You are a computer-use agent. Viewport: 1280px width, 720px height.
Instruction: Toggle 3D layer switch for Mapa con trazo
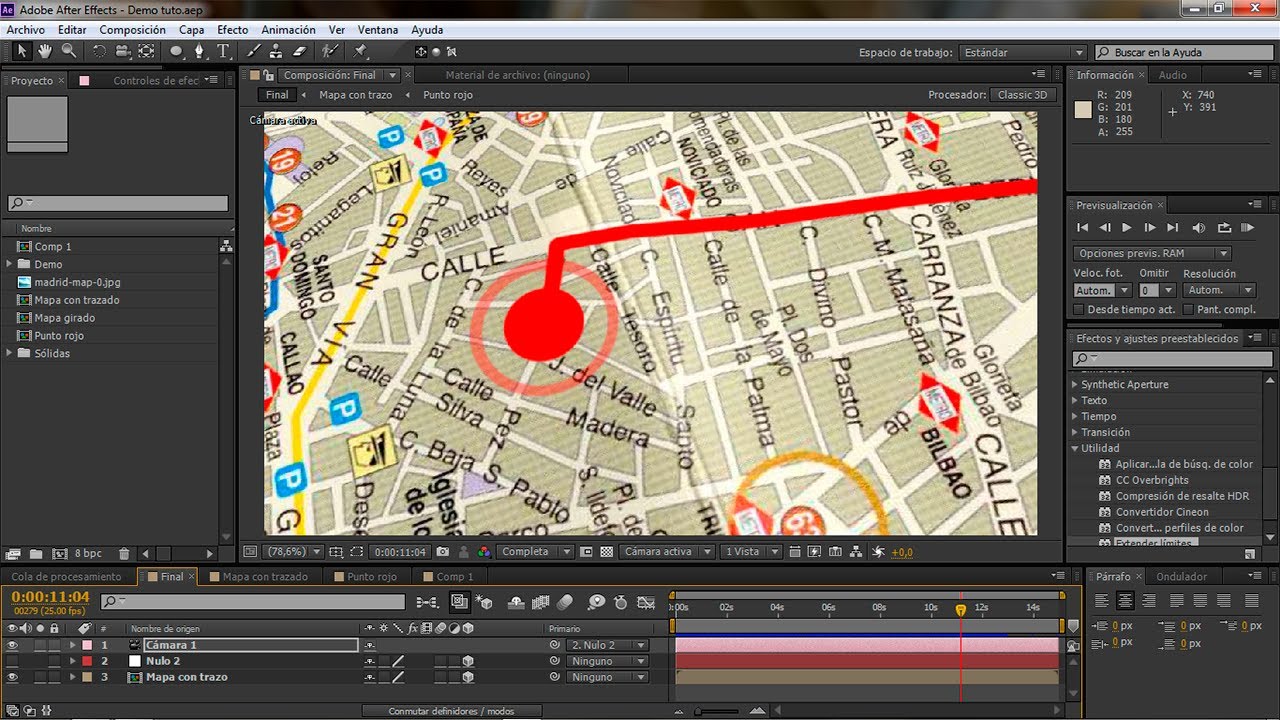click(468, 677)
